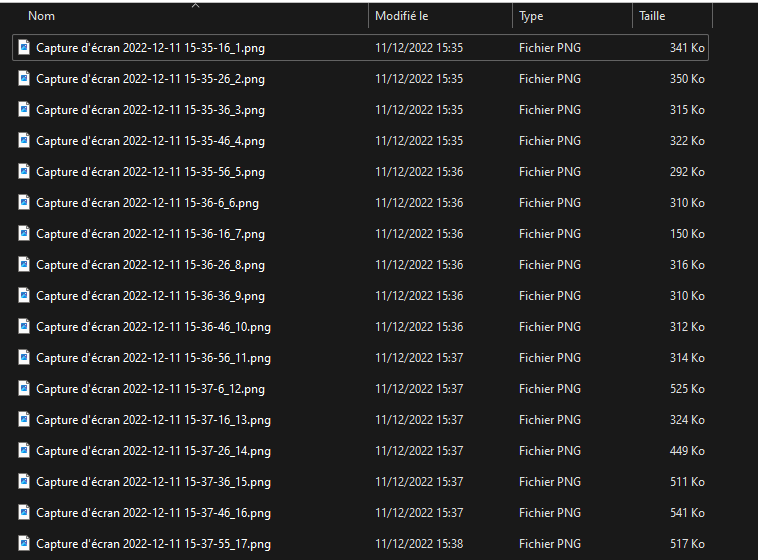Sort files by the Nom column header
Viewport: 758px width, 560px height.
[42, 16]
